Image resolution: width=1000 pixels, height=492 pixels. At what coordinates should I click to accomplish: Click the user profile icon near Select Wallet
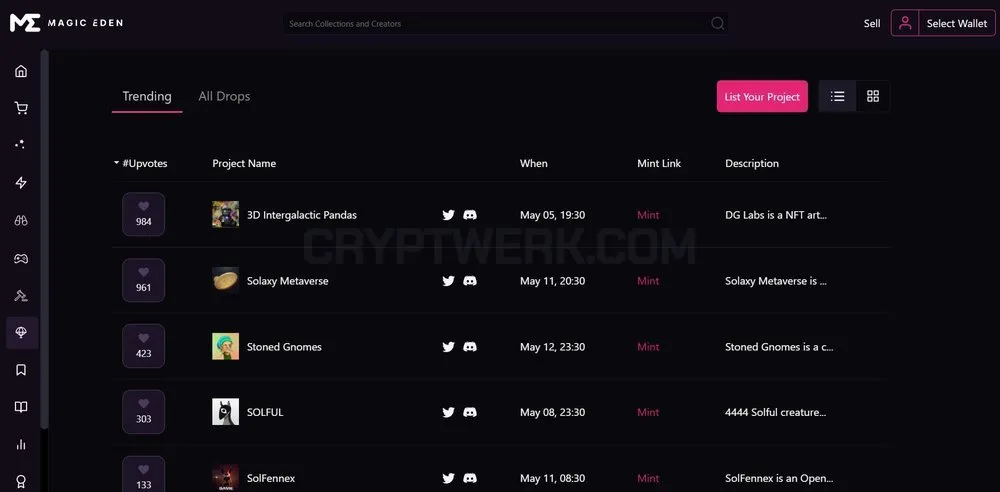[904, 23]
